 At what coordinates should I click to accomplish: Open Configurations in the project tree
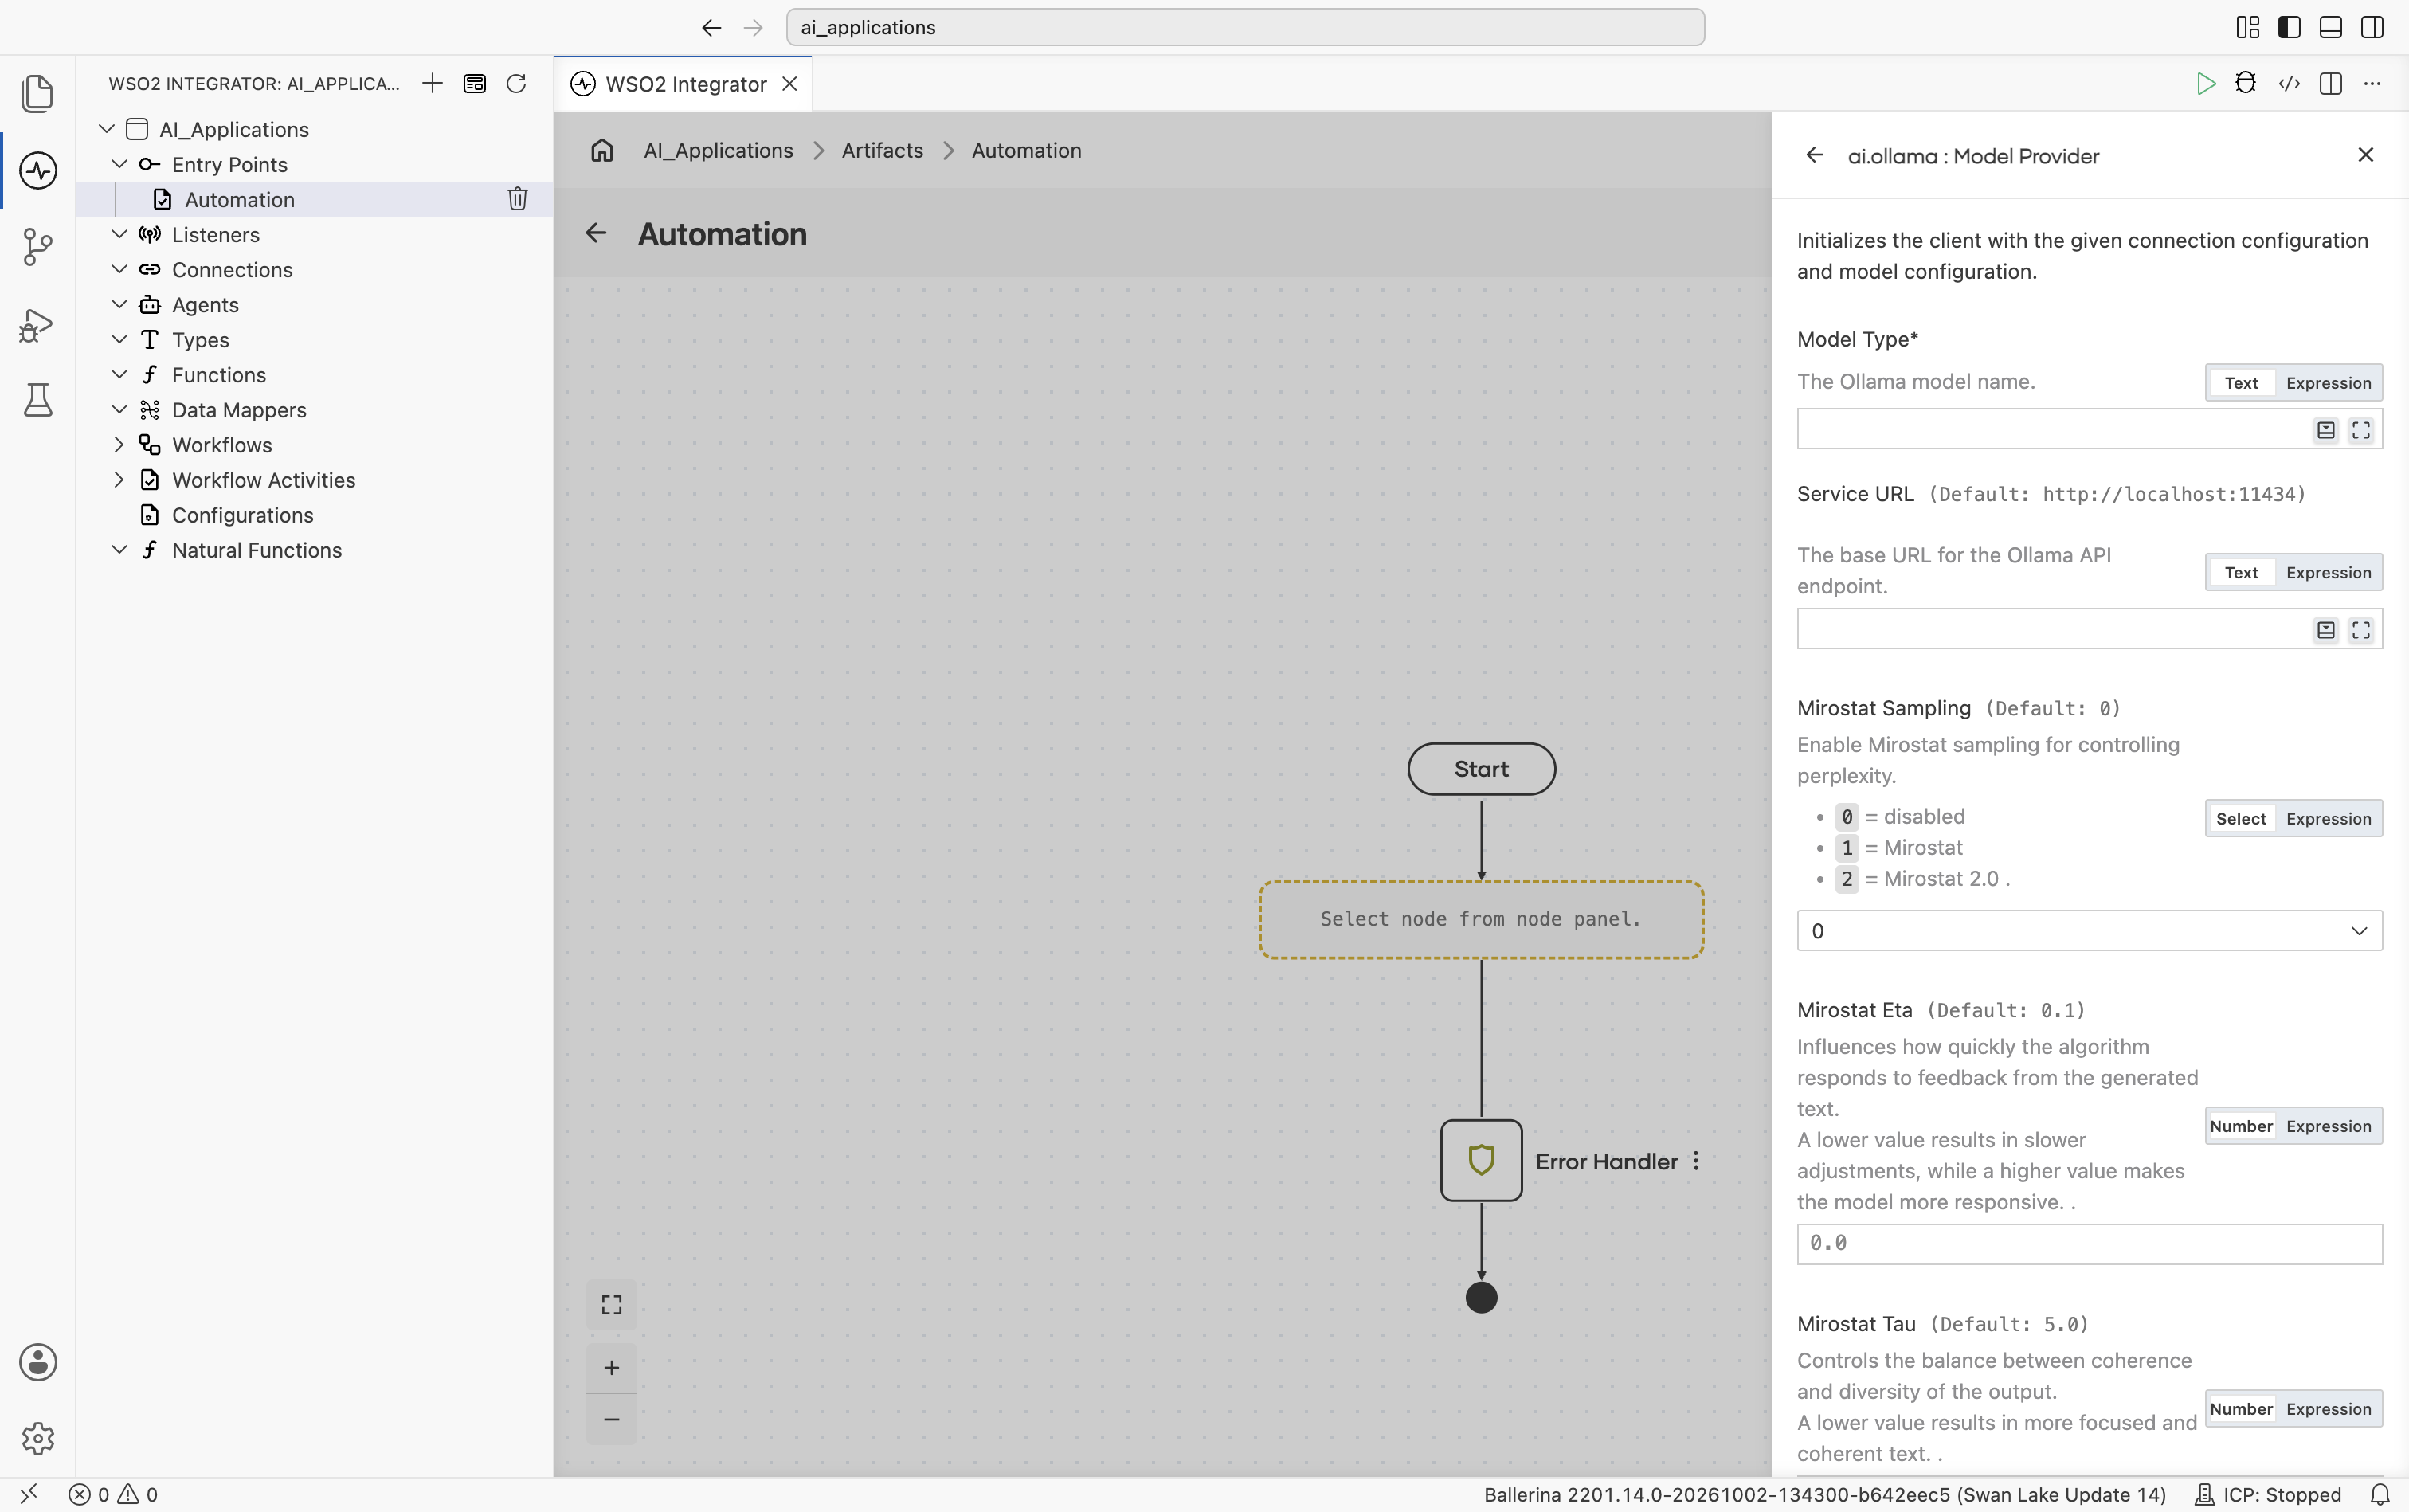pos(243,515)
